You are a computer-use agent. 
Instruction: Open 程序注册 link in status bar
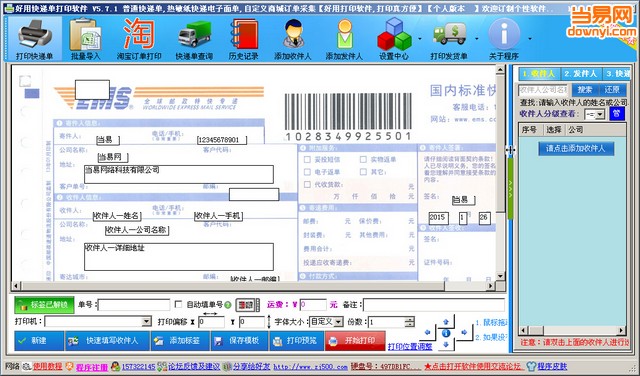click(91, 367)
